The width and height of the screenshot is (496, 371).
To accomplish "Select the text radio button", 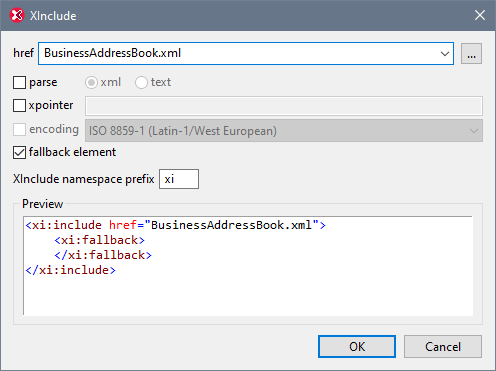I will coord(141,82).
